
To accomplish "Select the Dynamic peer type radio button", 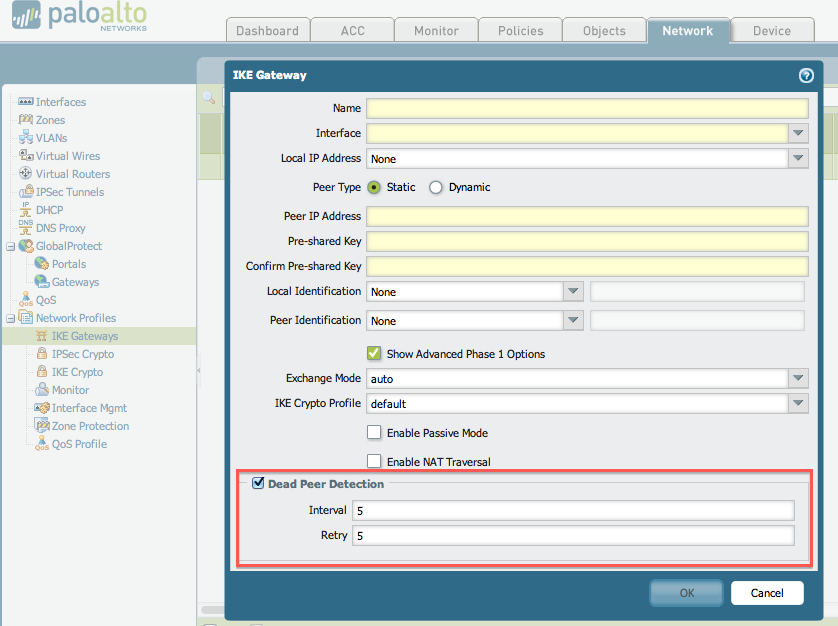I will click(x=436, y=187).
